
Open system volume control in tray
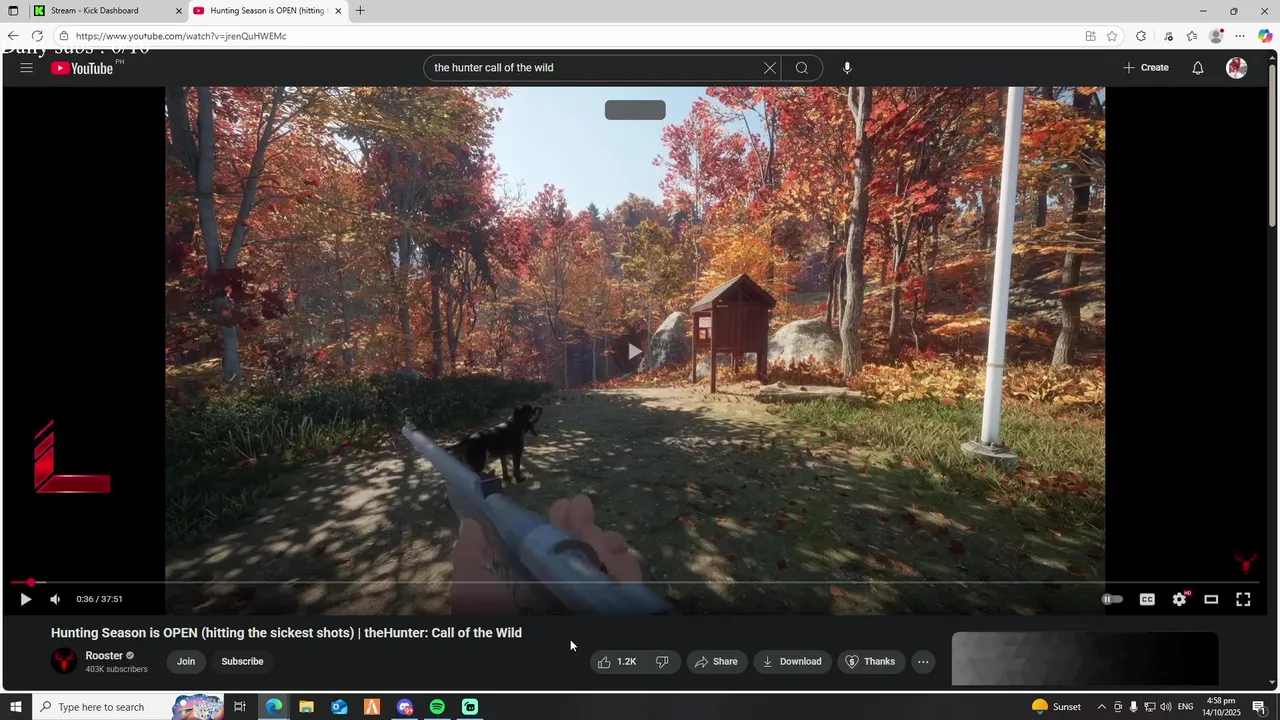coord(1166,707)
